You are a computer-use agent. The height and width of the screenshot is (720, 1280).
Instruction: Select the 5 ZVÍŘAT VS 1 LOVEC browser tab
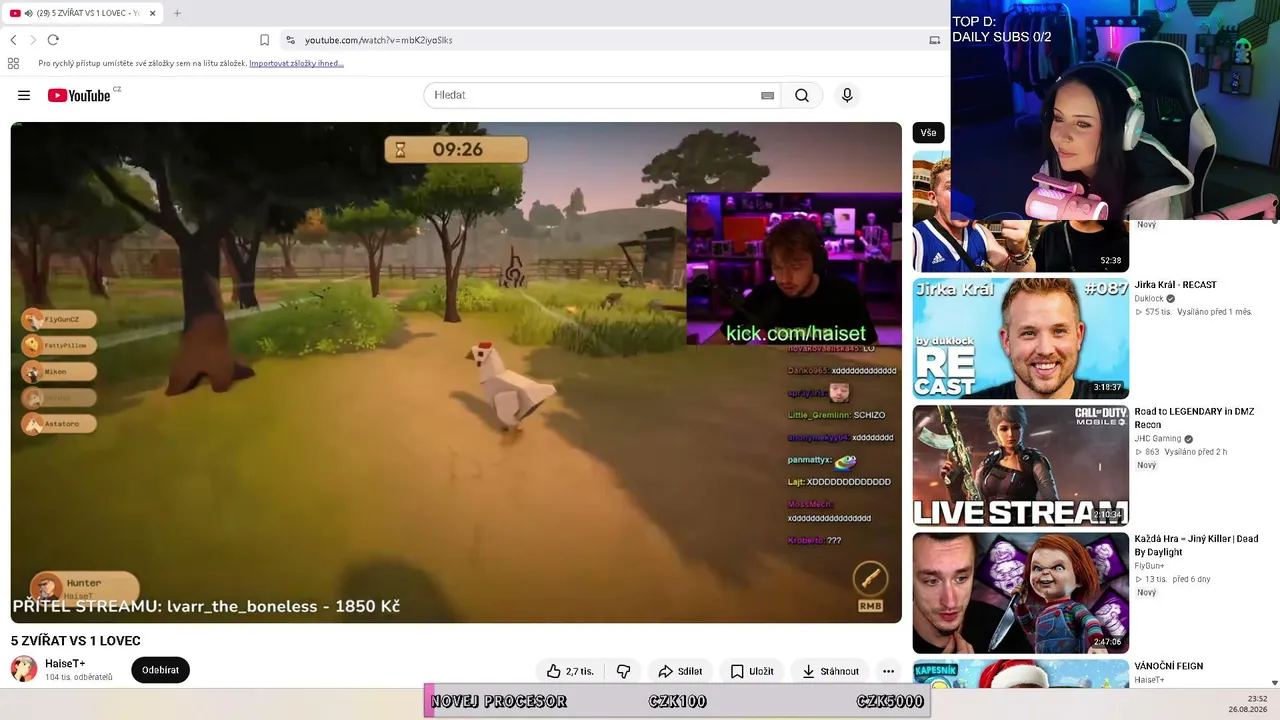[82, 13]
